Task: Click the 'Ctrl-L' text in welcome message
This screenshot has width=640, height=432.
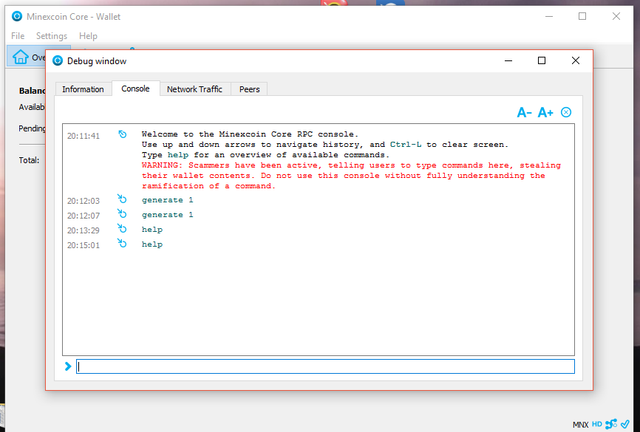Action: (x=406, y=145)
